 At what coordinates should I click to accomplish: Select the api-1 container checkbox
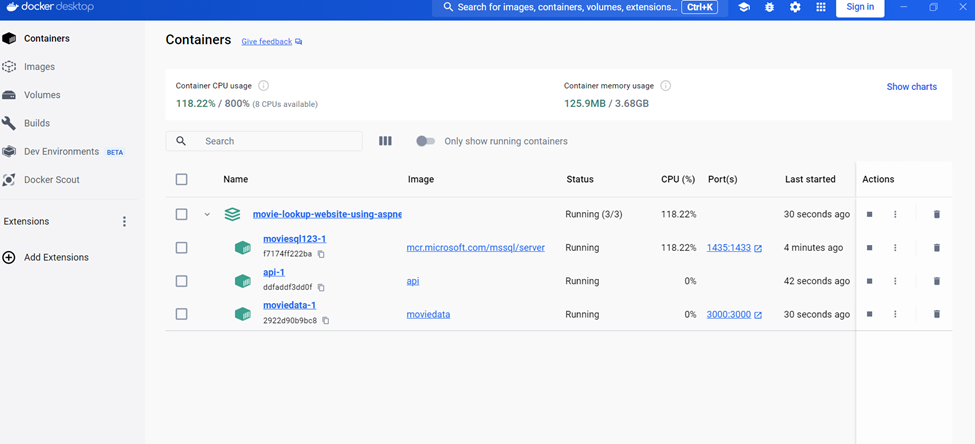tap(182, 281)
